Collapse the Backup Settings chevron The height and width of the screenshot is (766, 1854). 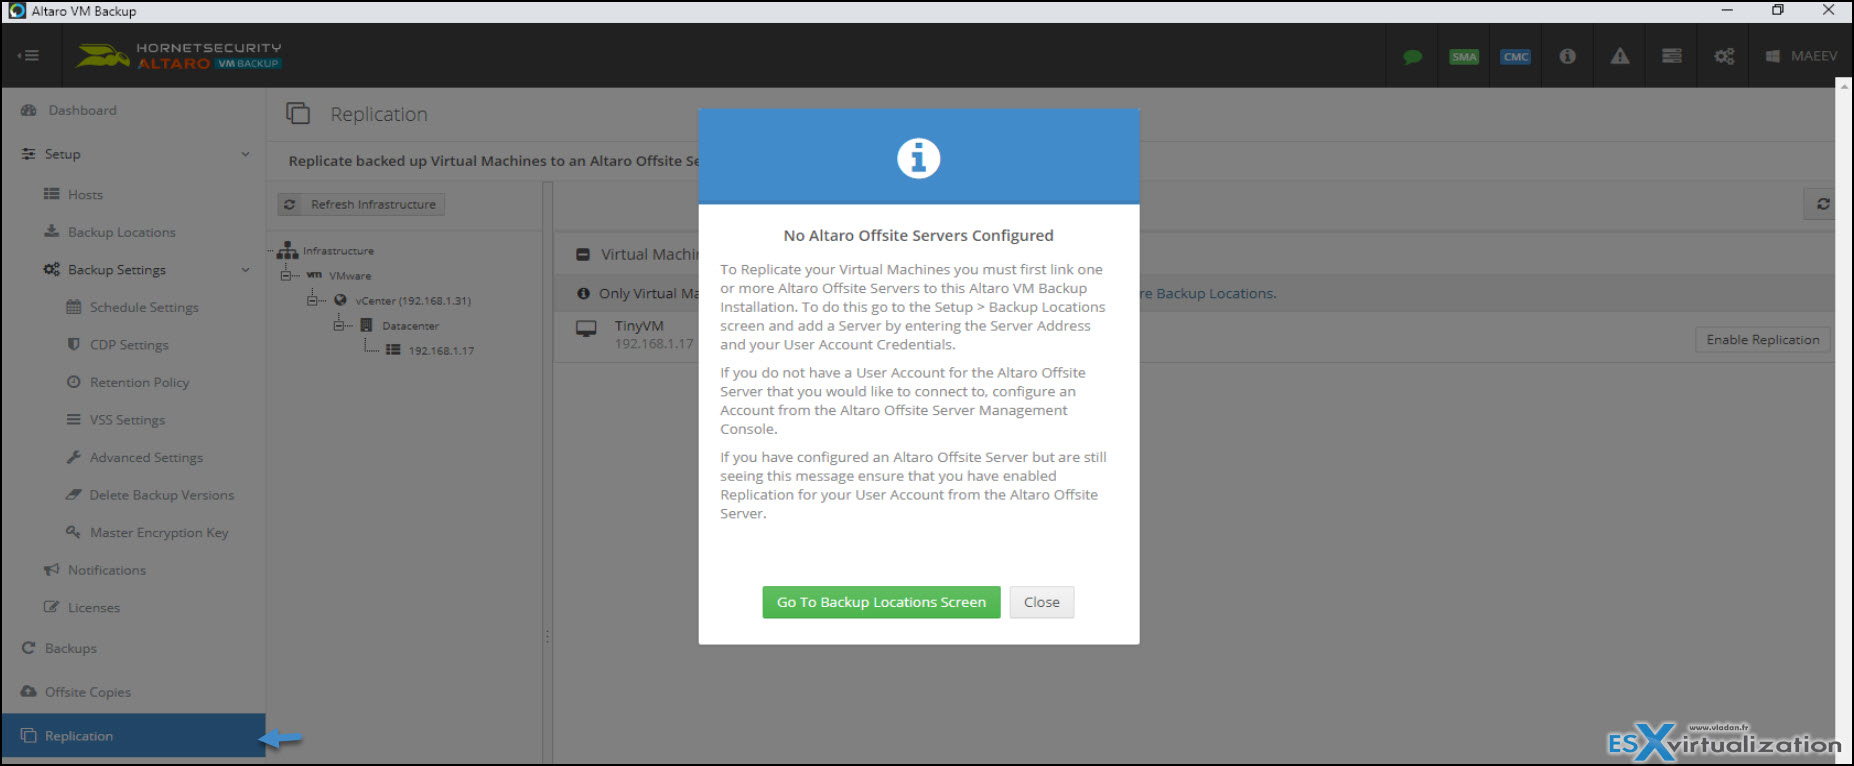tap(245, 270)
